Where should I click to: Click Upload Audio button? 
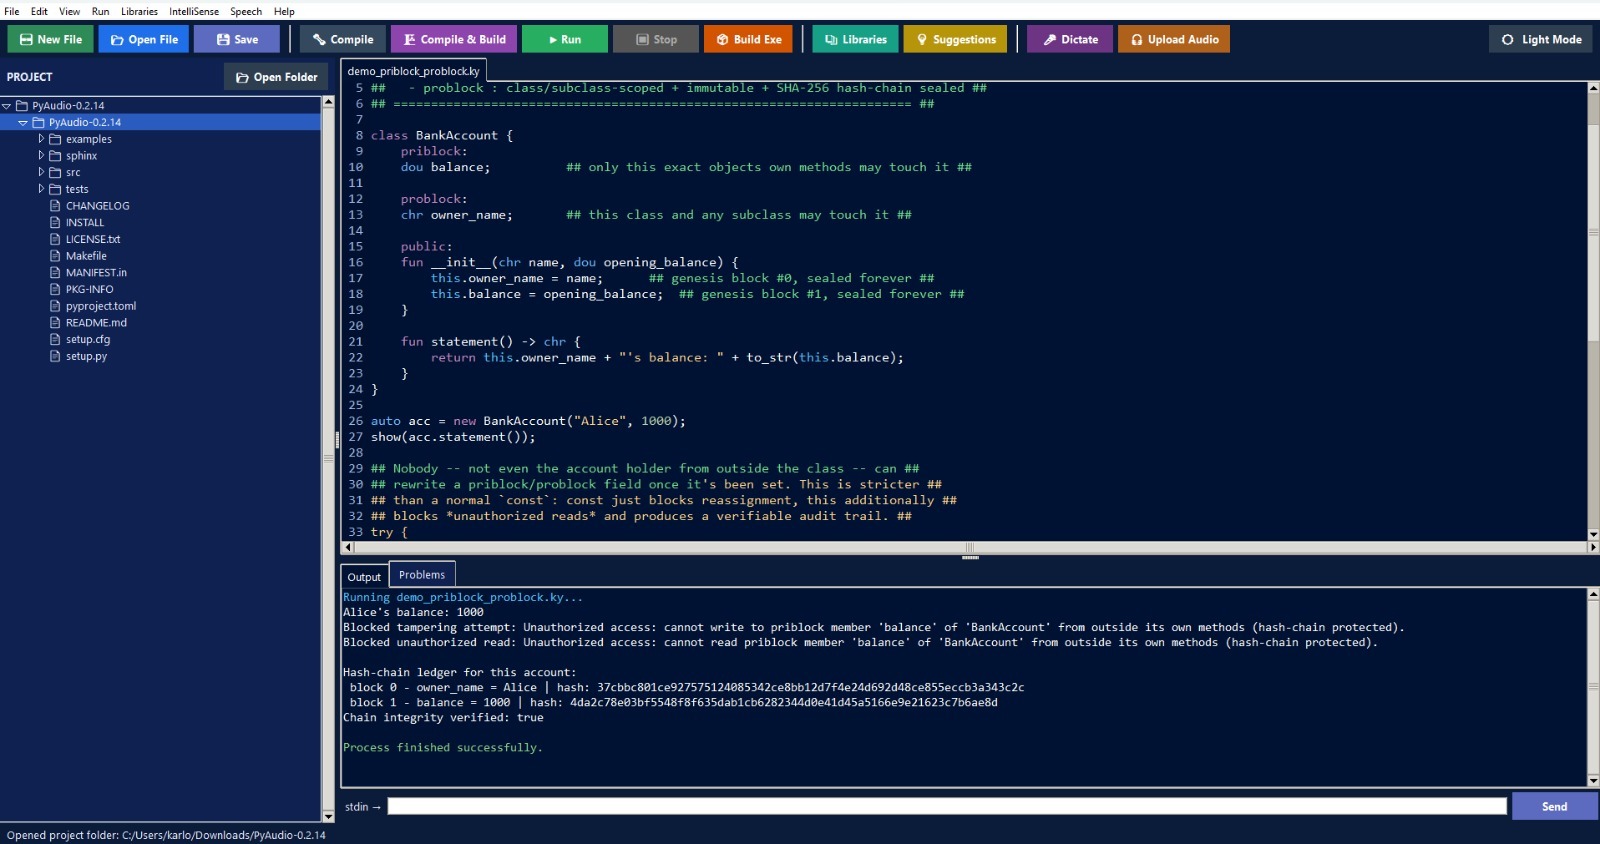(1174, 39)
